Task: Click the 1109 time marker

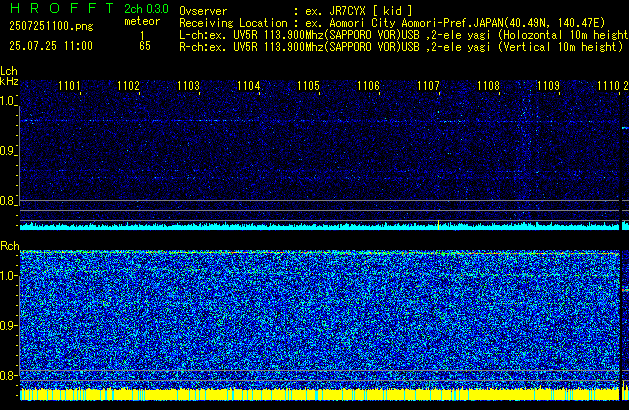Action: click(548, 86)
